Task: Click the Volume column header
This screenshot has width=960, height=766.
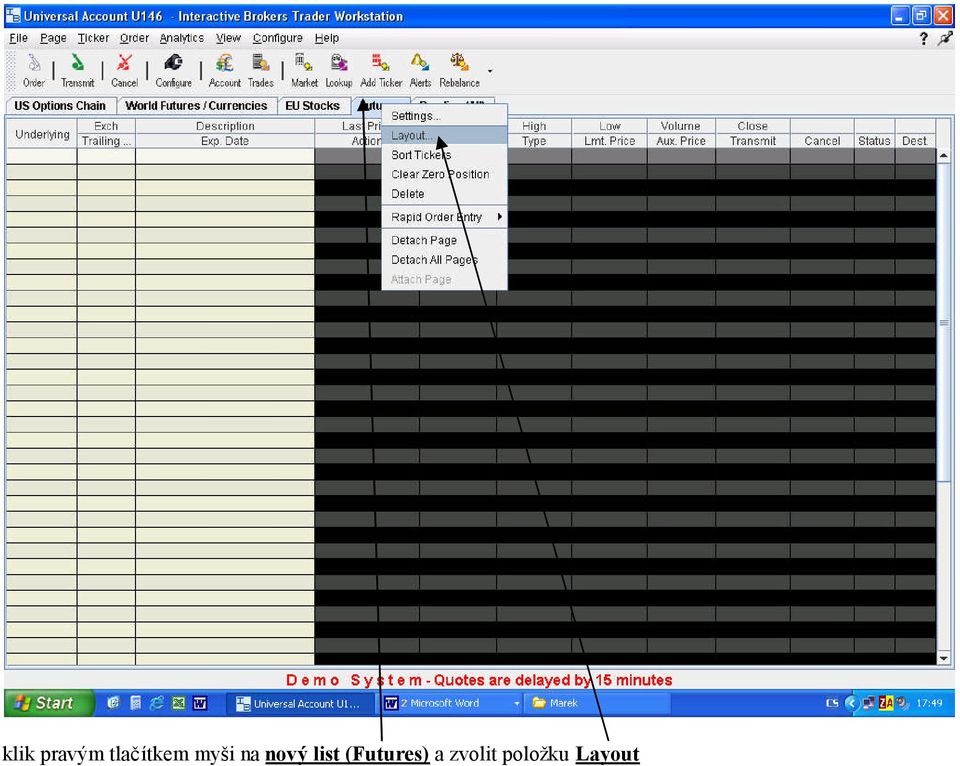Action: tap(681, 126)
